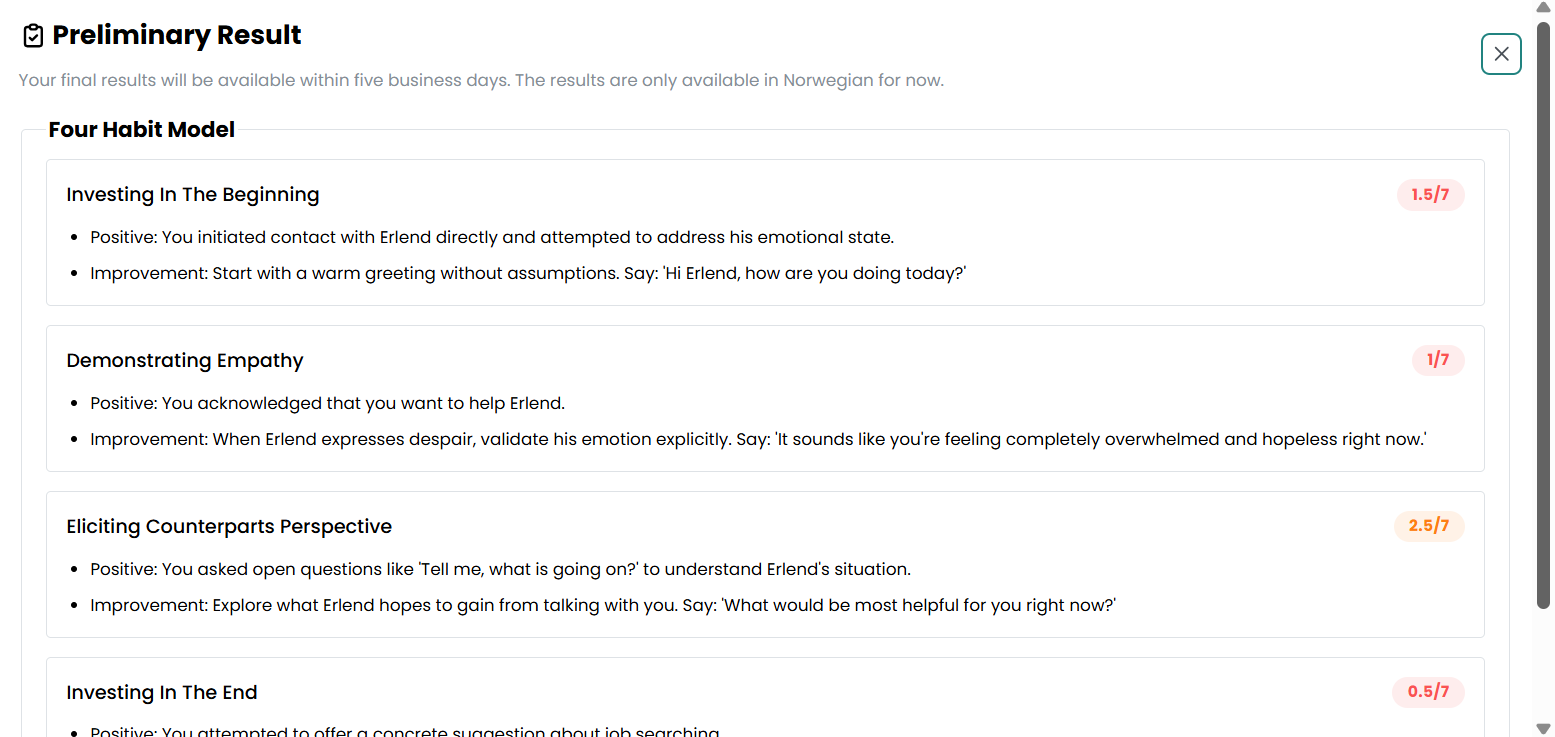Click the clipboard checkmark icon beside Preliminary Result
Screen dimensions: 1555x737
coord(32,34)
